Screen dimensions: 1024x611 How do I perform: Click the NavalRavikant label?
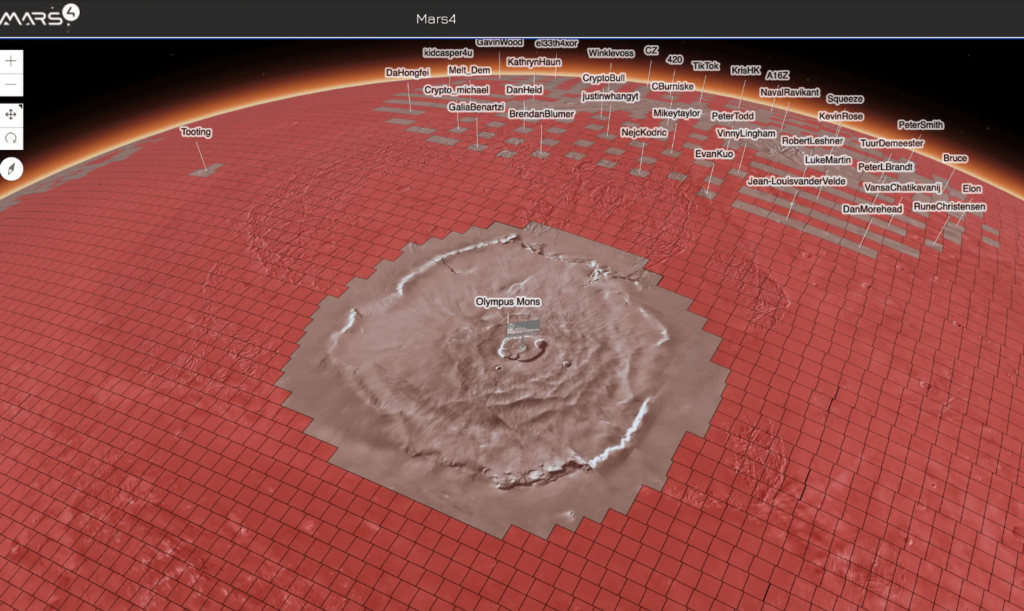(x=789, y=92)
